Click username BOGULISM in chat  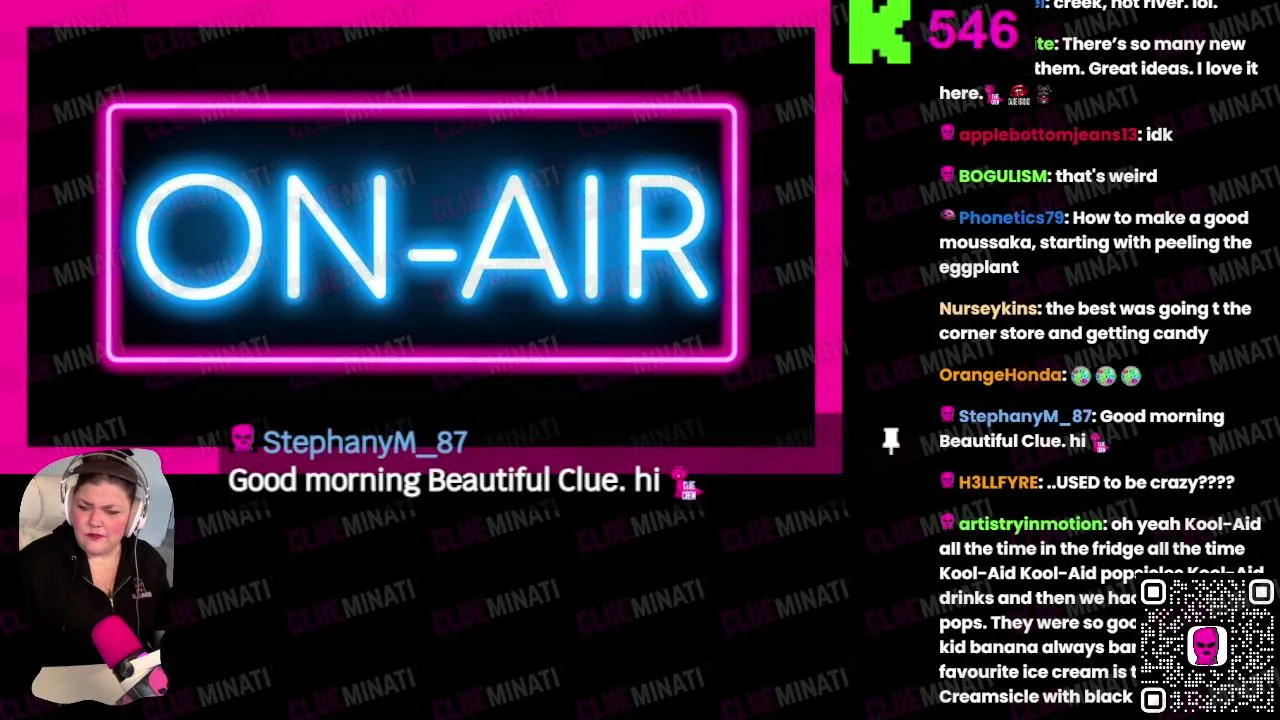point(1002,176)
